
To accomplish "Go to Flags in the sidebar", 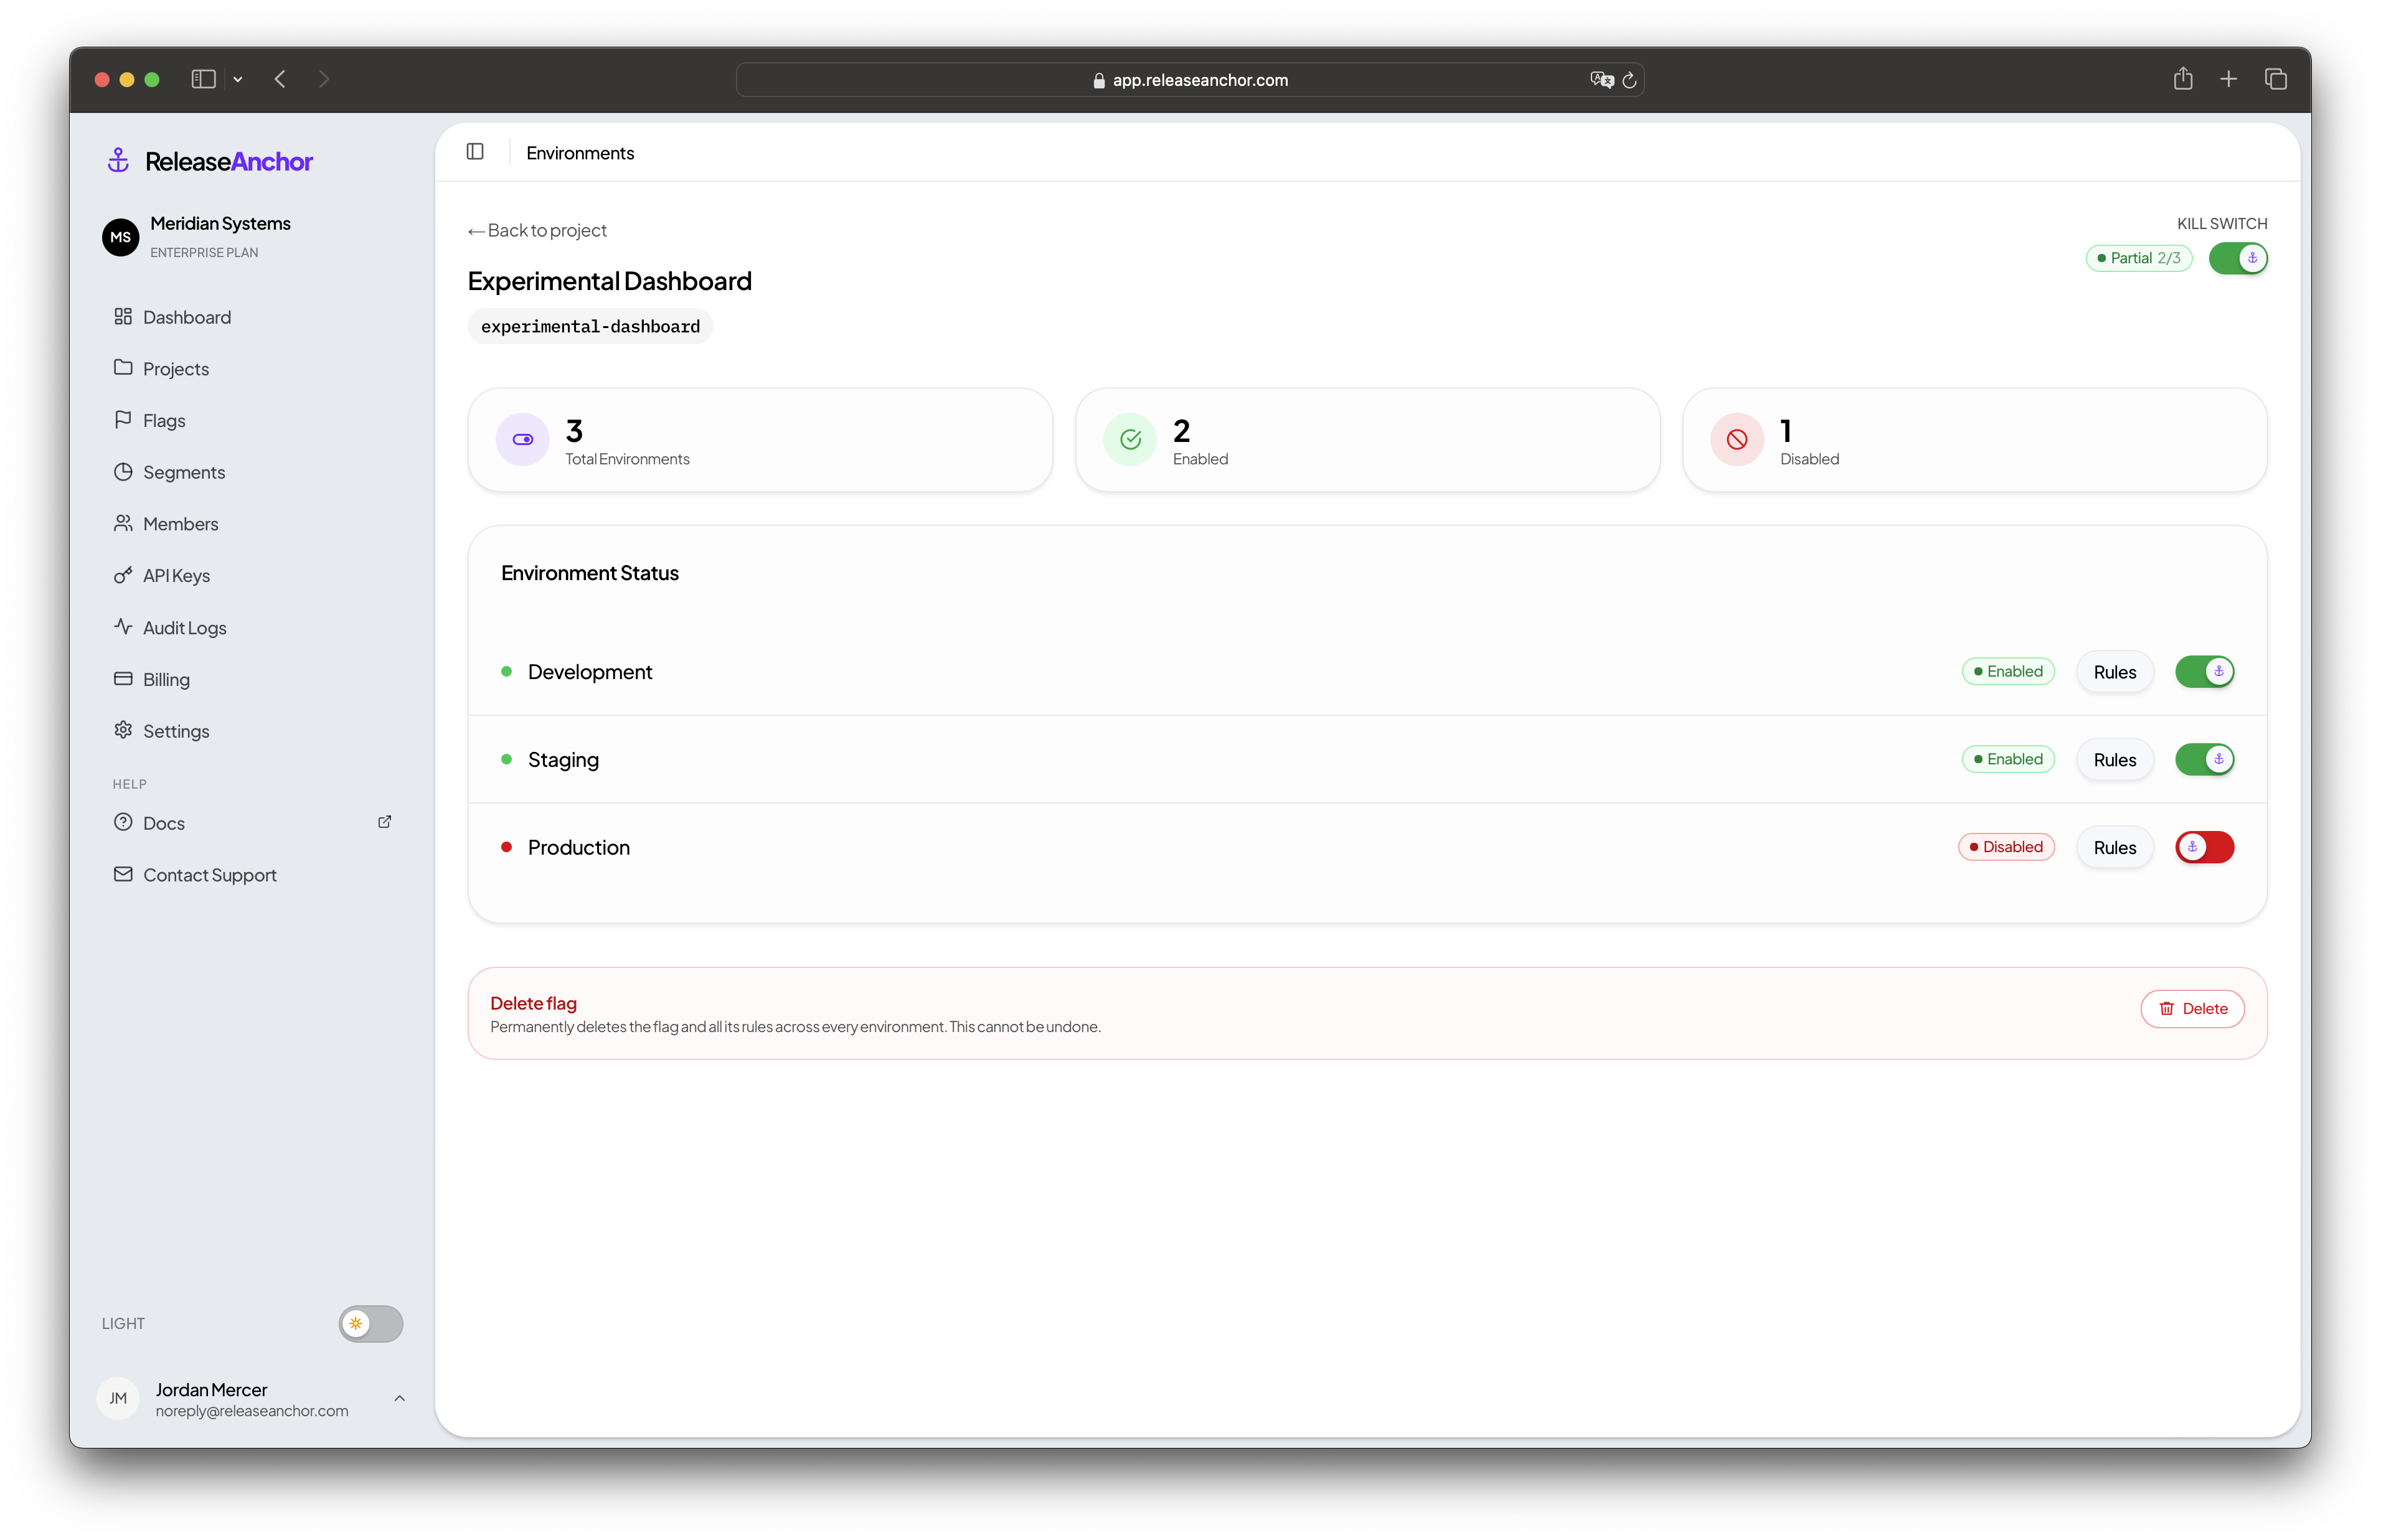I will [252, 420].
